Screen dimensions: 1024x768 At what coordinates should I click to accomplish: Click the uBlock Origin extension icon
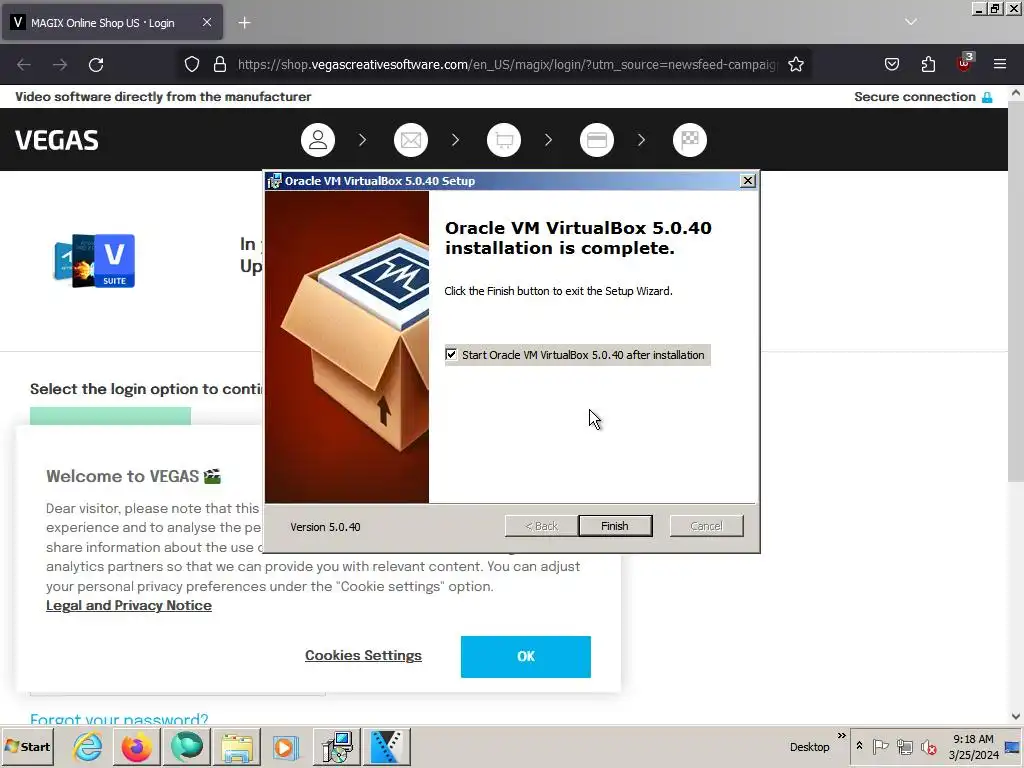tap(964, 63)
